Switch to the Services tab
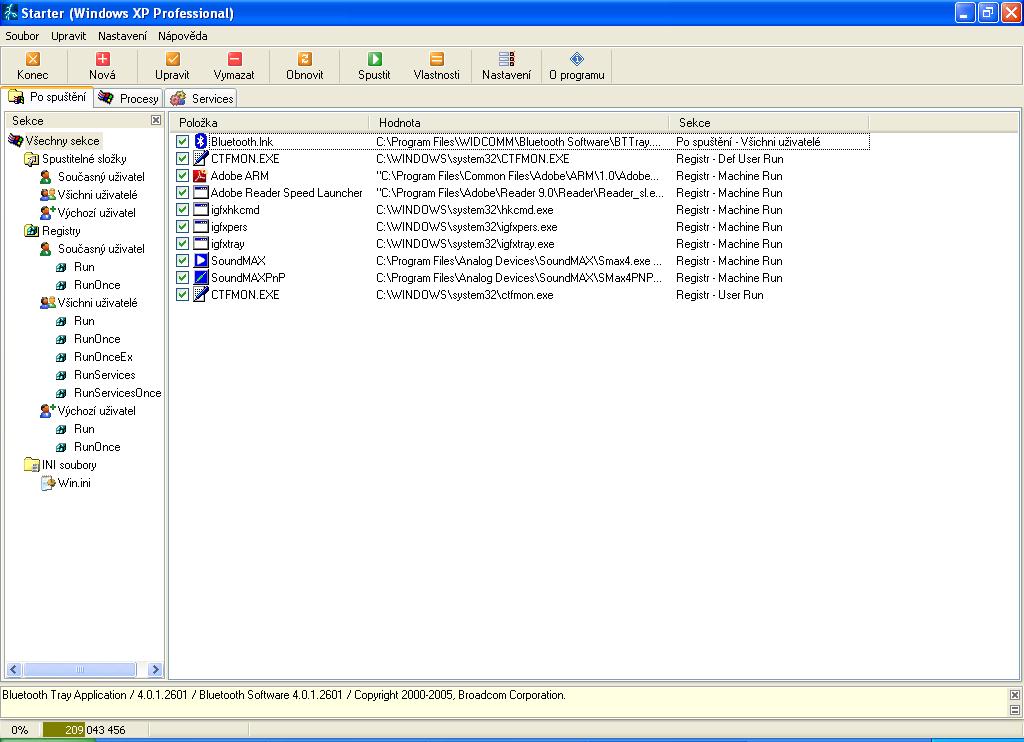This screenshot has width=1024, height=742. pyautogui.click(x=201, y=99)
